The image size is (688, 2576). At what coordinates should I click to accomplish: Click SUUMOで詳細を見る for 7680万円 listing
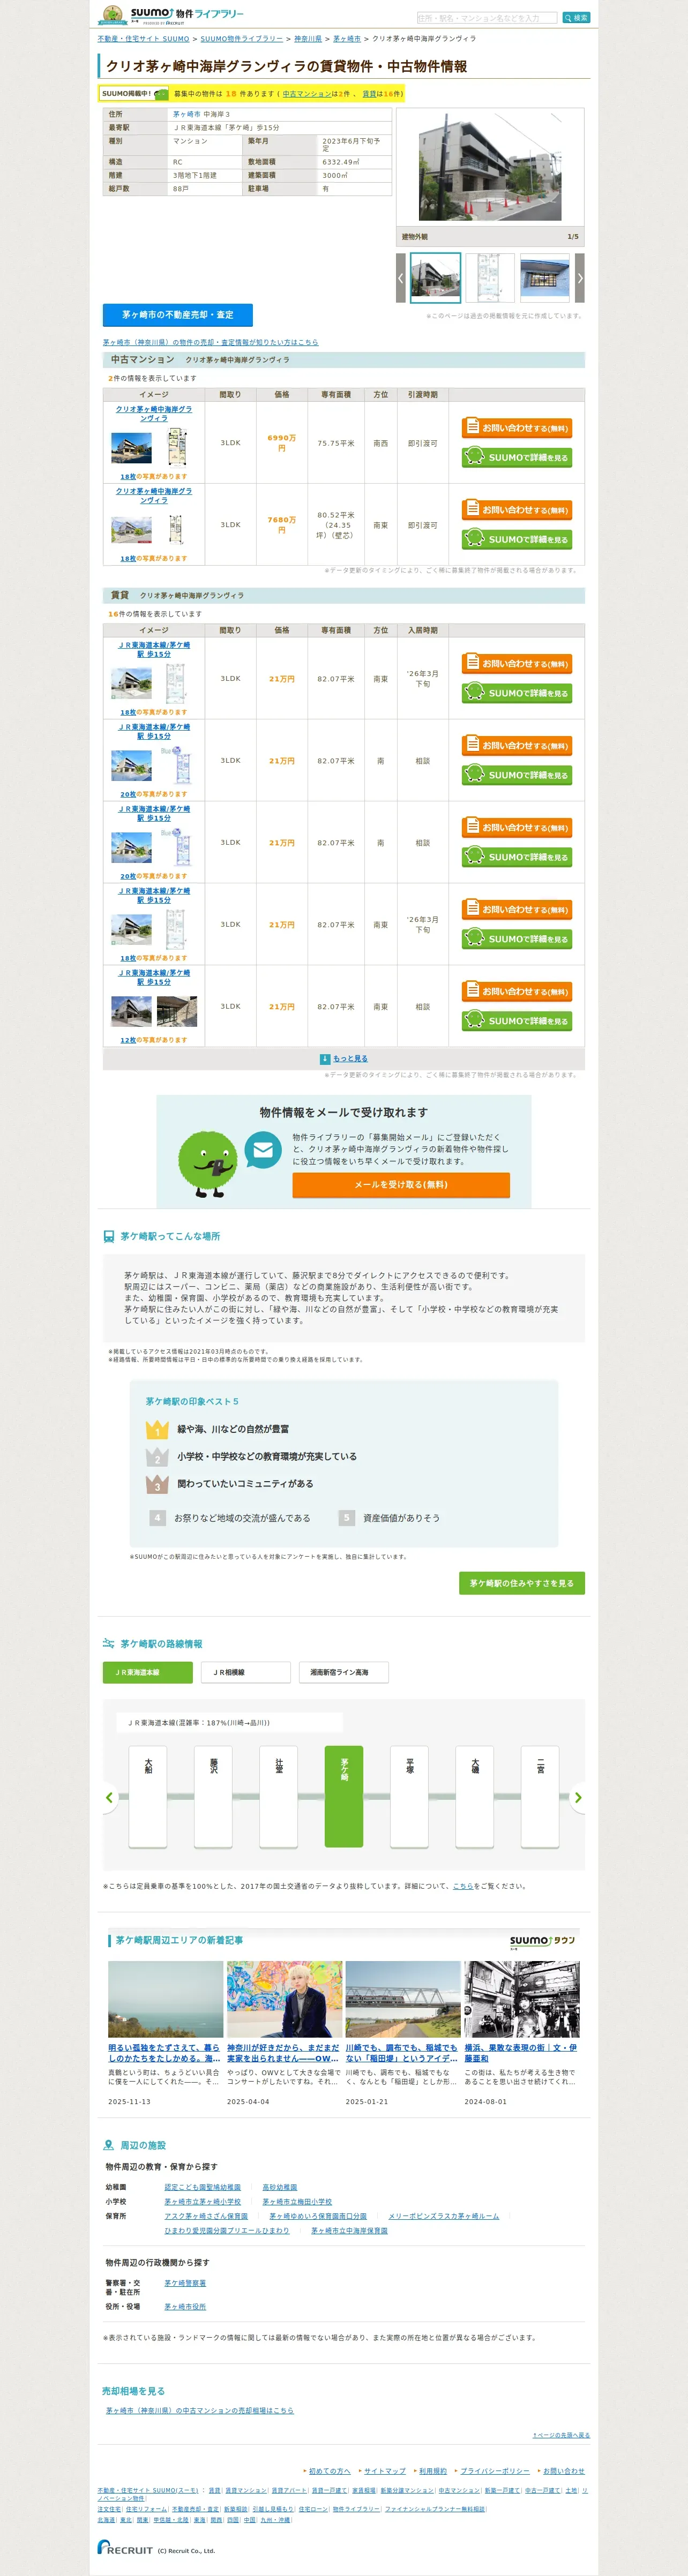pos(516,539)
